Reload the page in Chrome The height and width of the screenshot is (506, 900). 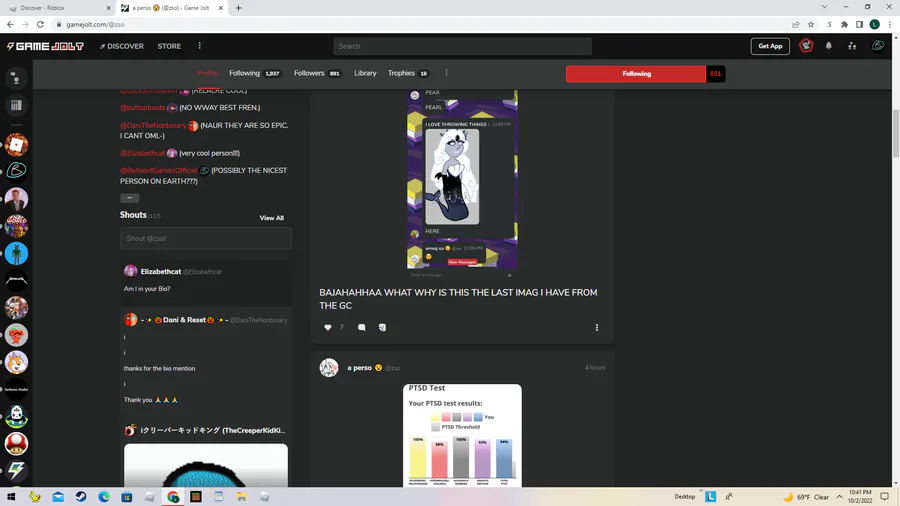(40, 24)
